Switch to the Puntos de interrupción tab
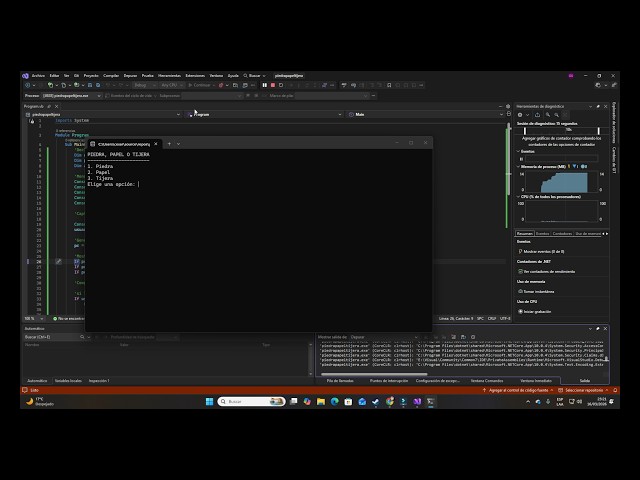This screenshot has height=480, width=640. click(389, 380)
